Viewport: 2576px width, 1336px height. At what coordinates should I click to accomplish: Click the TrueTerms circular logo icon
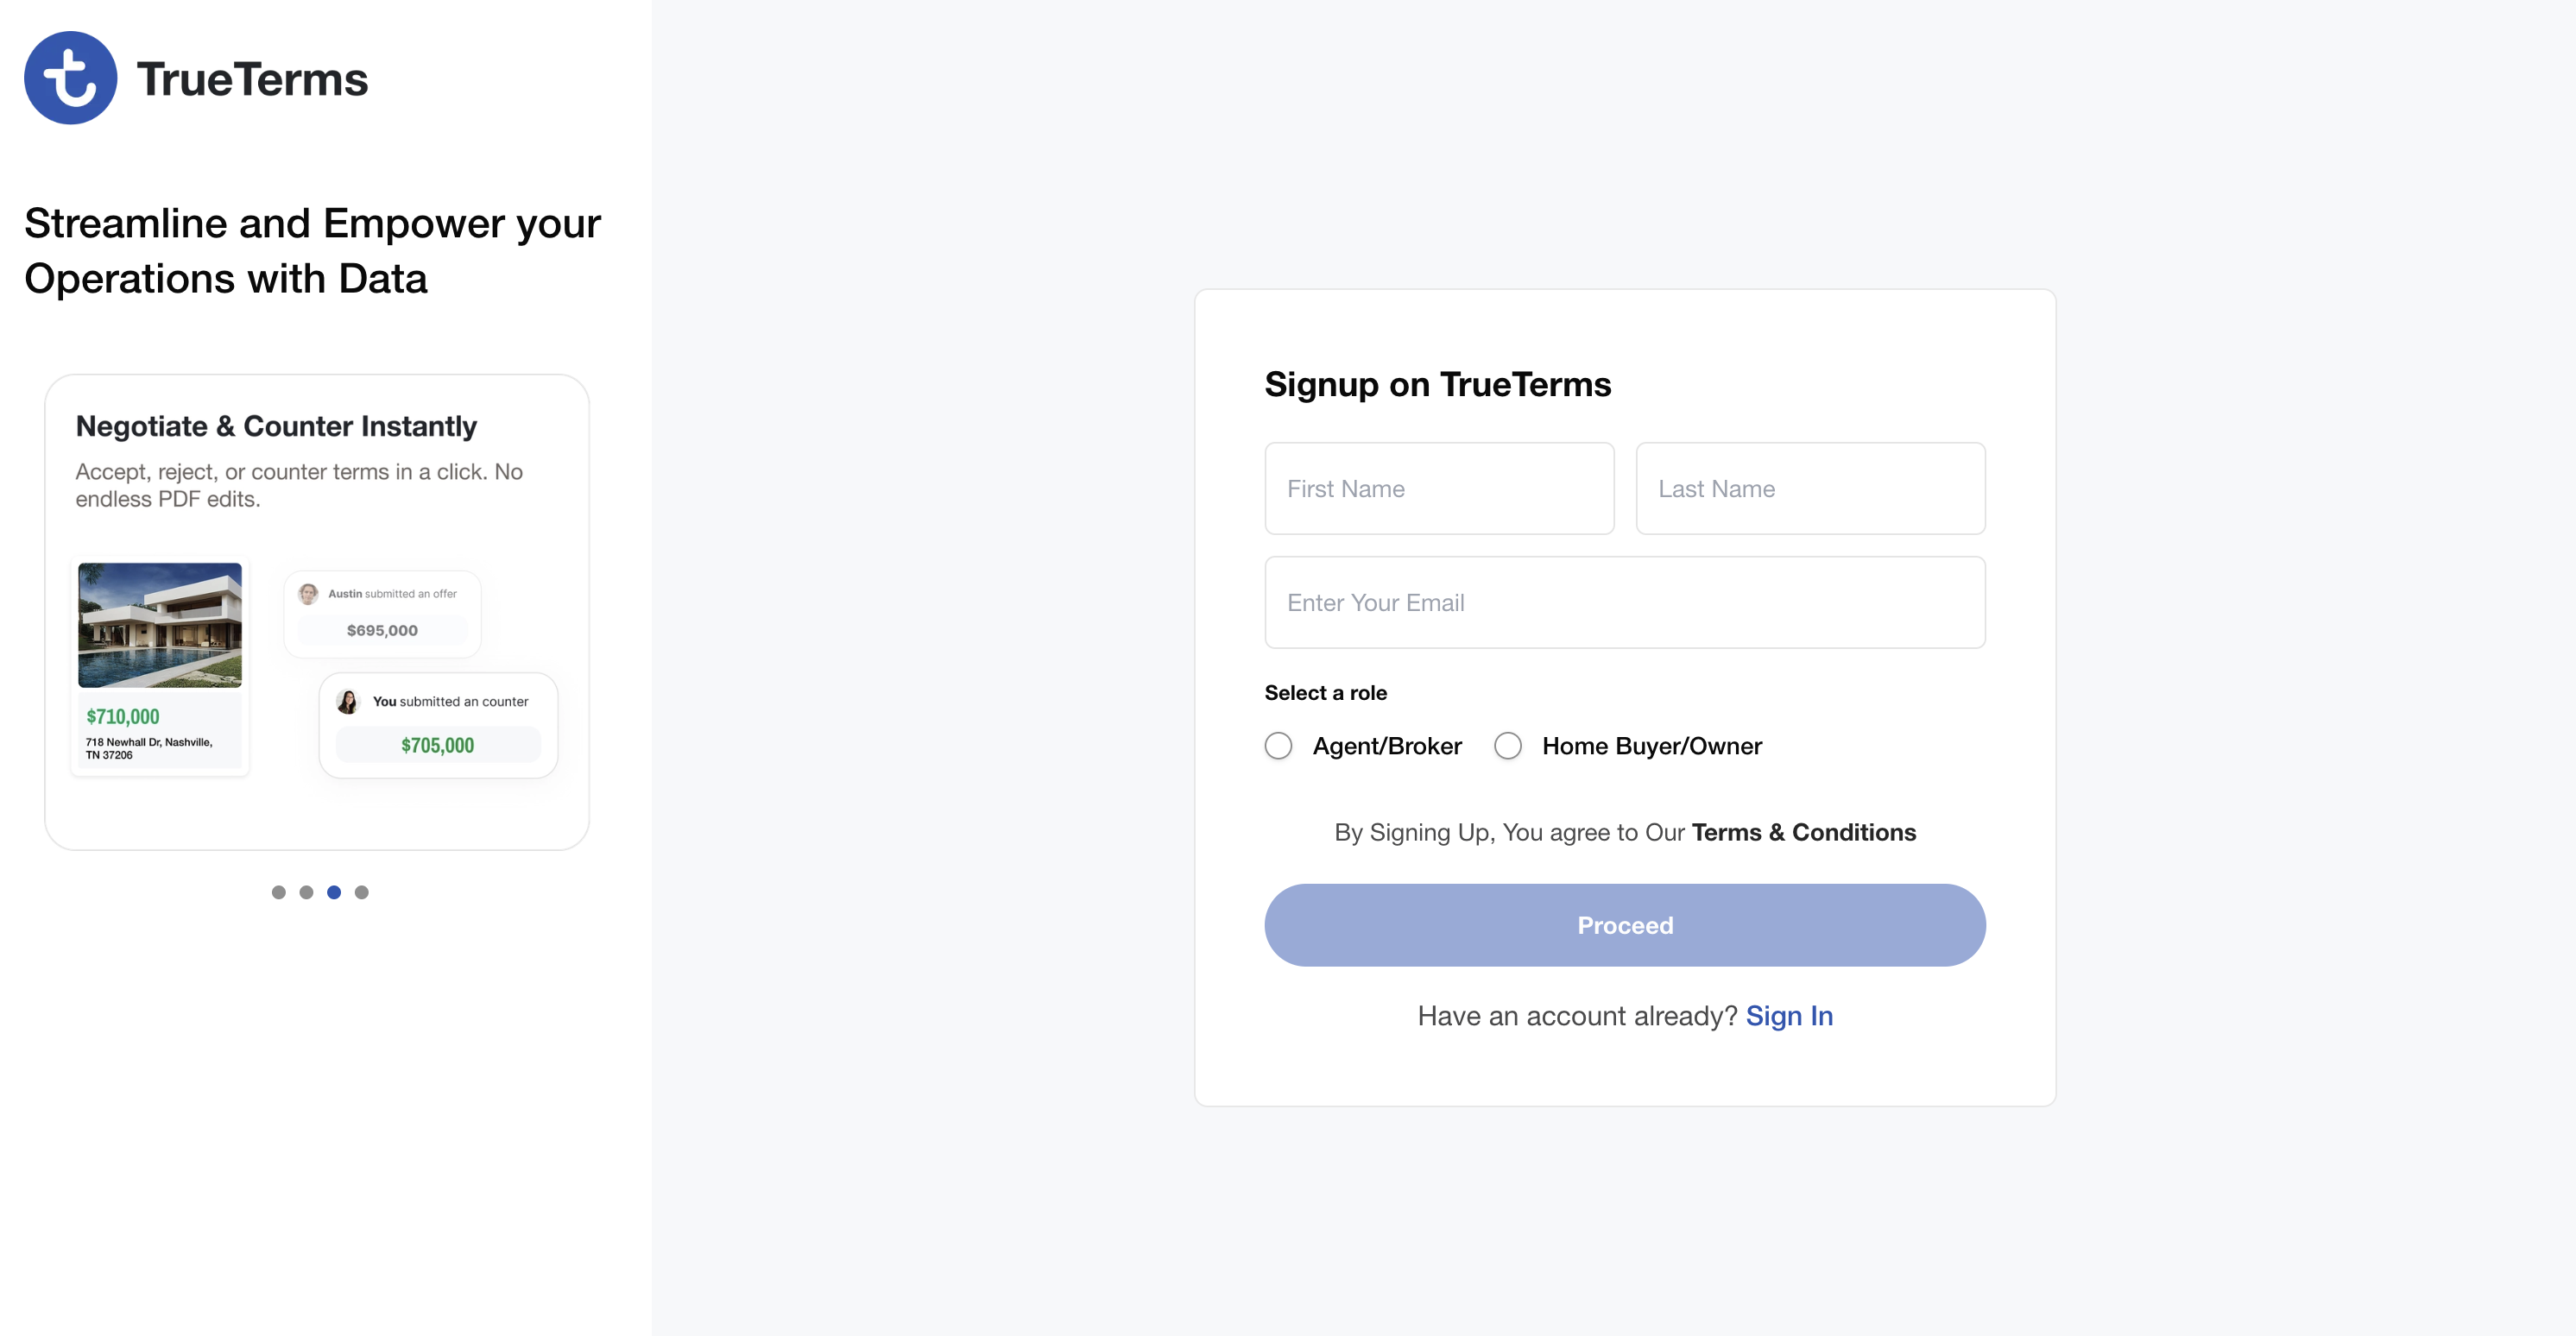point(70,78)
